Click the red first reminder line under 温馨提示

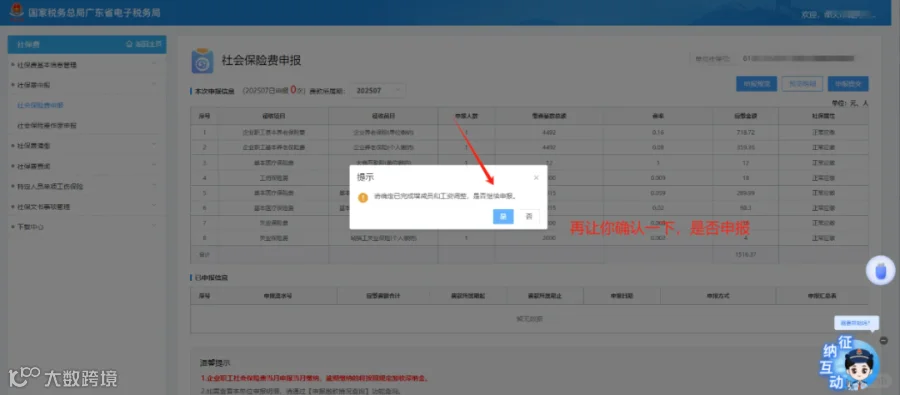[315, 379]
